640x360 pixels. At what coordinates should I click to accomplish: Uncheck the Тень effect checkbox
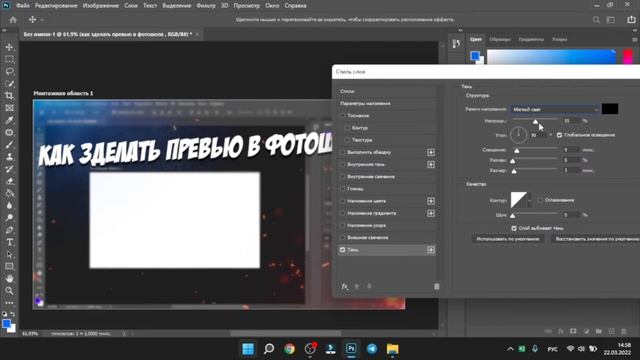343,250
